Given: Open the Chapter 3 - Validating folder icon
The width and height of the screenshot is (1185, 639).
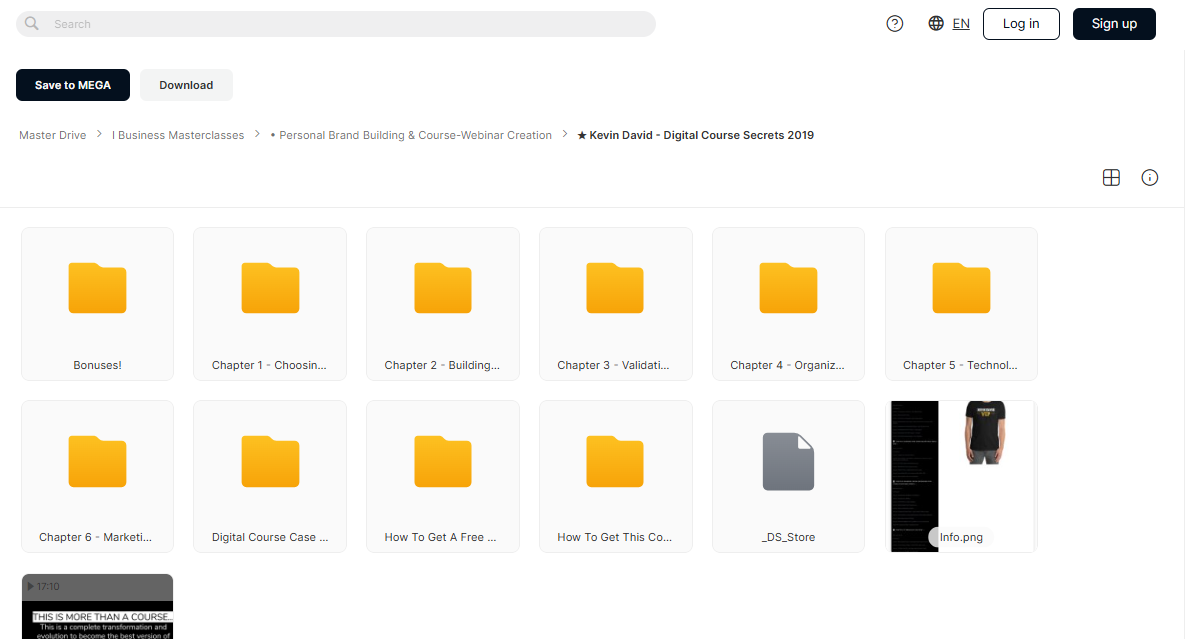Looking at the screenshot, I should tap(615, 288).
